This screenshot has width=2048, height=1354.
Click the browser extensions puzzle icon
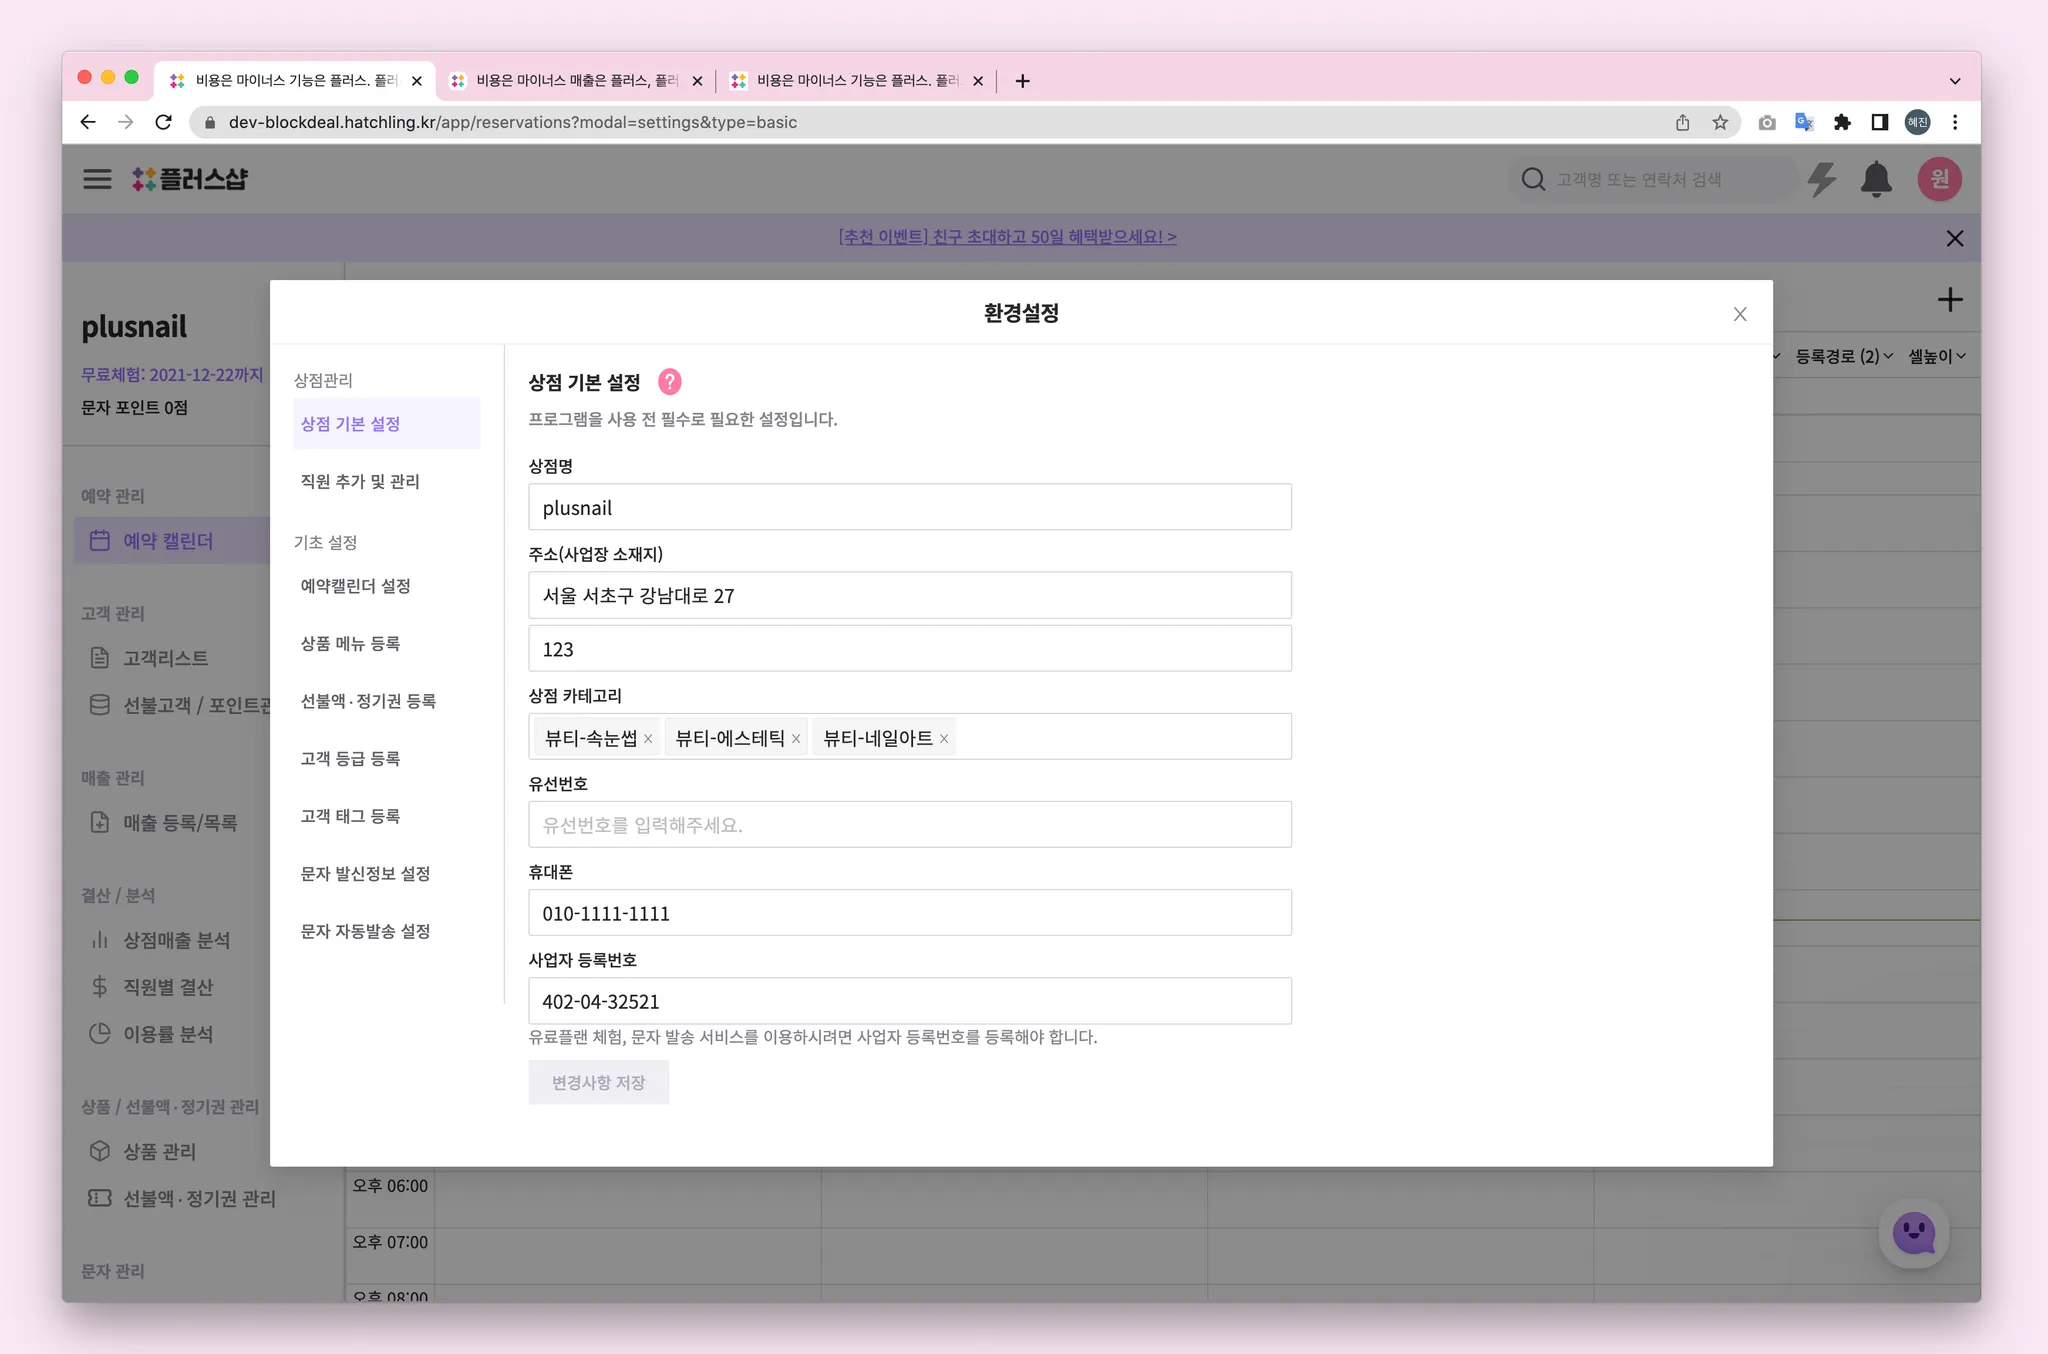1842,122
